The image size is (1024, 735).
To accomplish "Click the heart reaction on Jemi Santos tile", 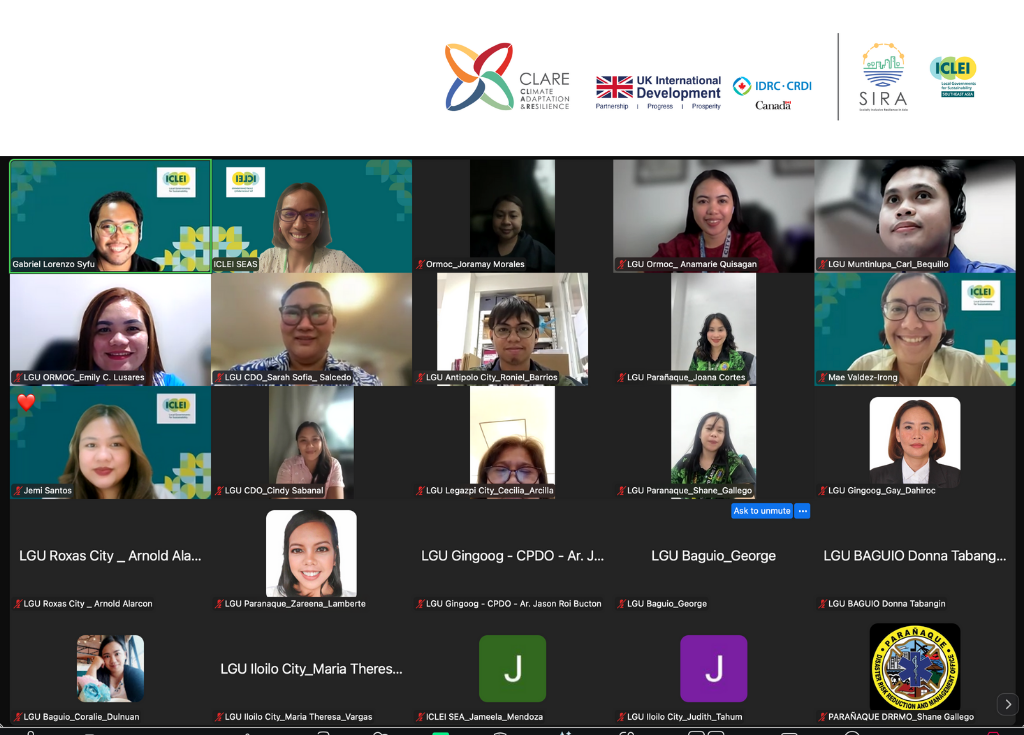I will tap(26, 403).
